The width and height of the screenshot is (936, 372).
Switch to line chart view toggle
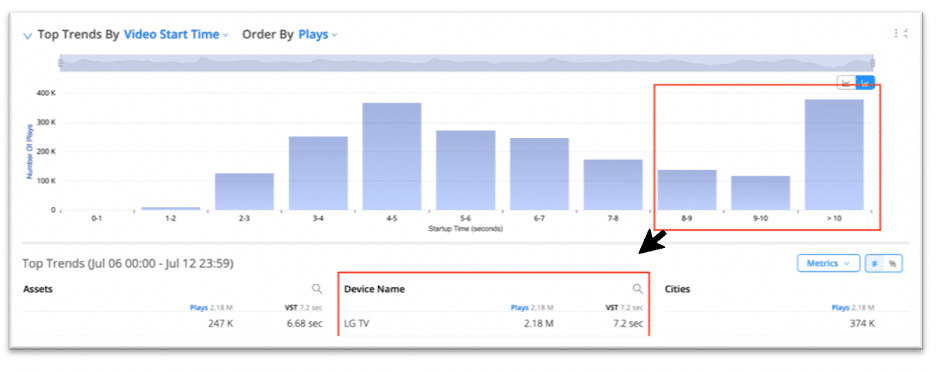coord(846,83)
